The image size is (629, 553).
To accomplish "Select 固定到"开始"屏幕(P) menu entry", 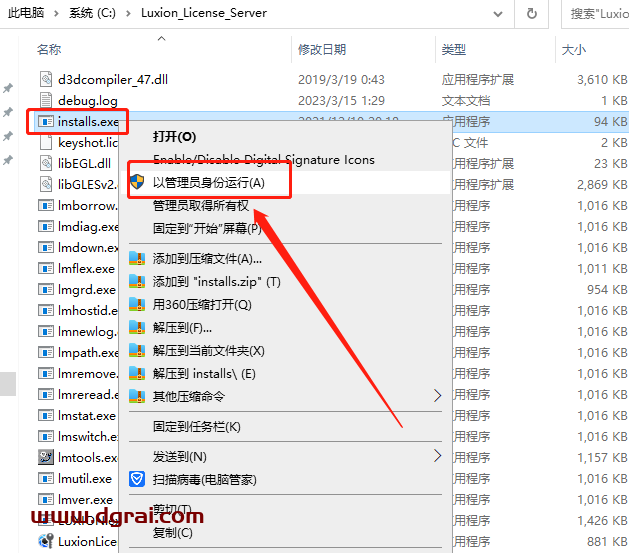I will [x=207, y=229].
